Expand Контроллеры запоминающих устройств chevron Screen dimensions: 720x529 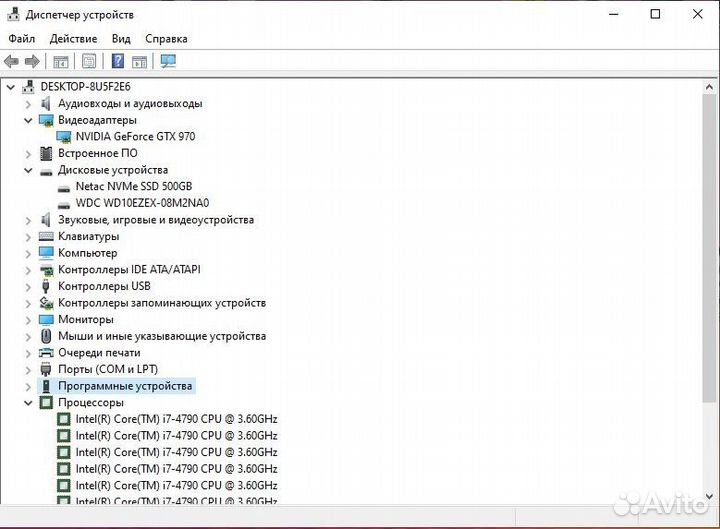[28, 304]
